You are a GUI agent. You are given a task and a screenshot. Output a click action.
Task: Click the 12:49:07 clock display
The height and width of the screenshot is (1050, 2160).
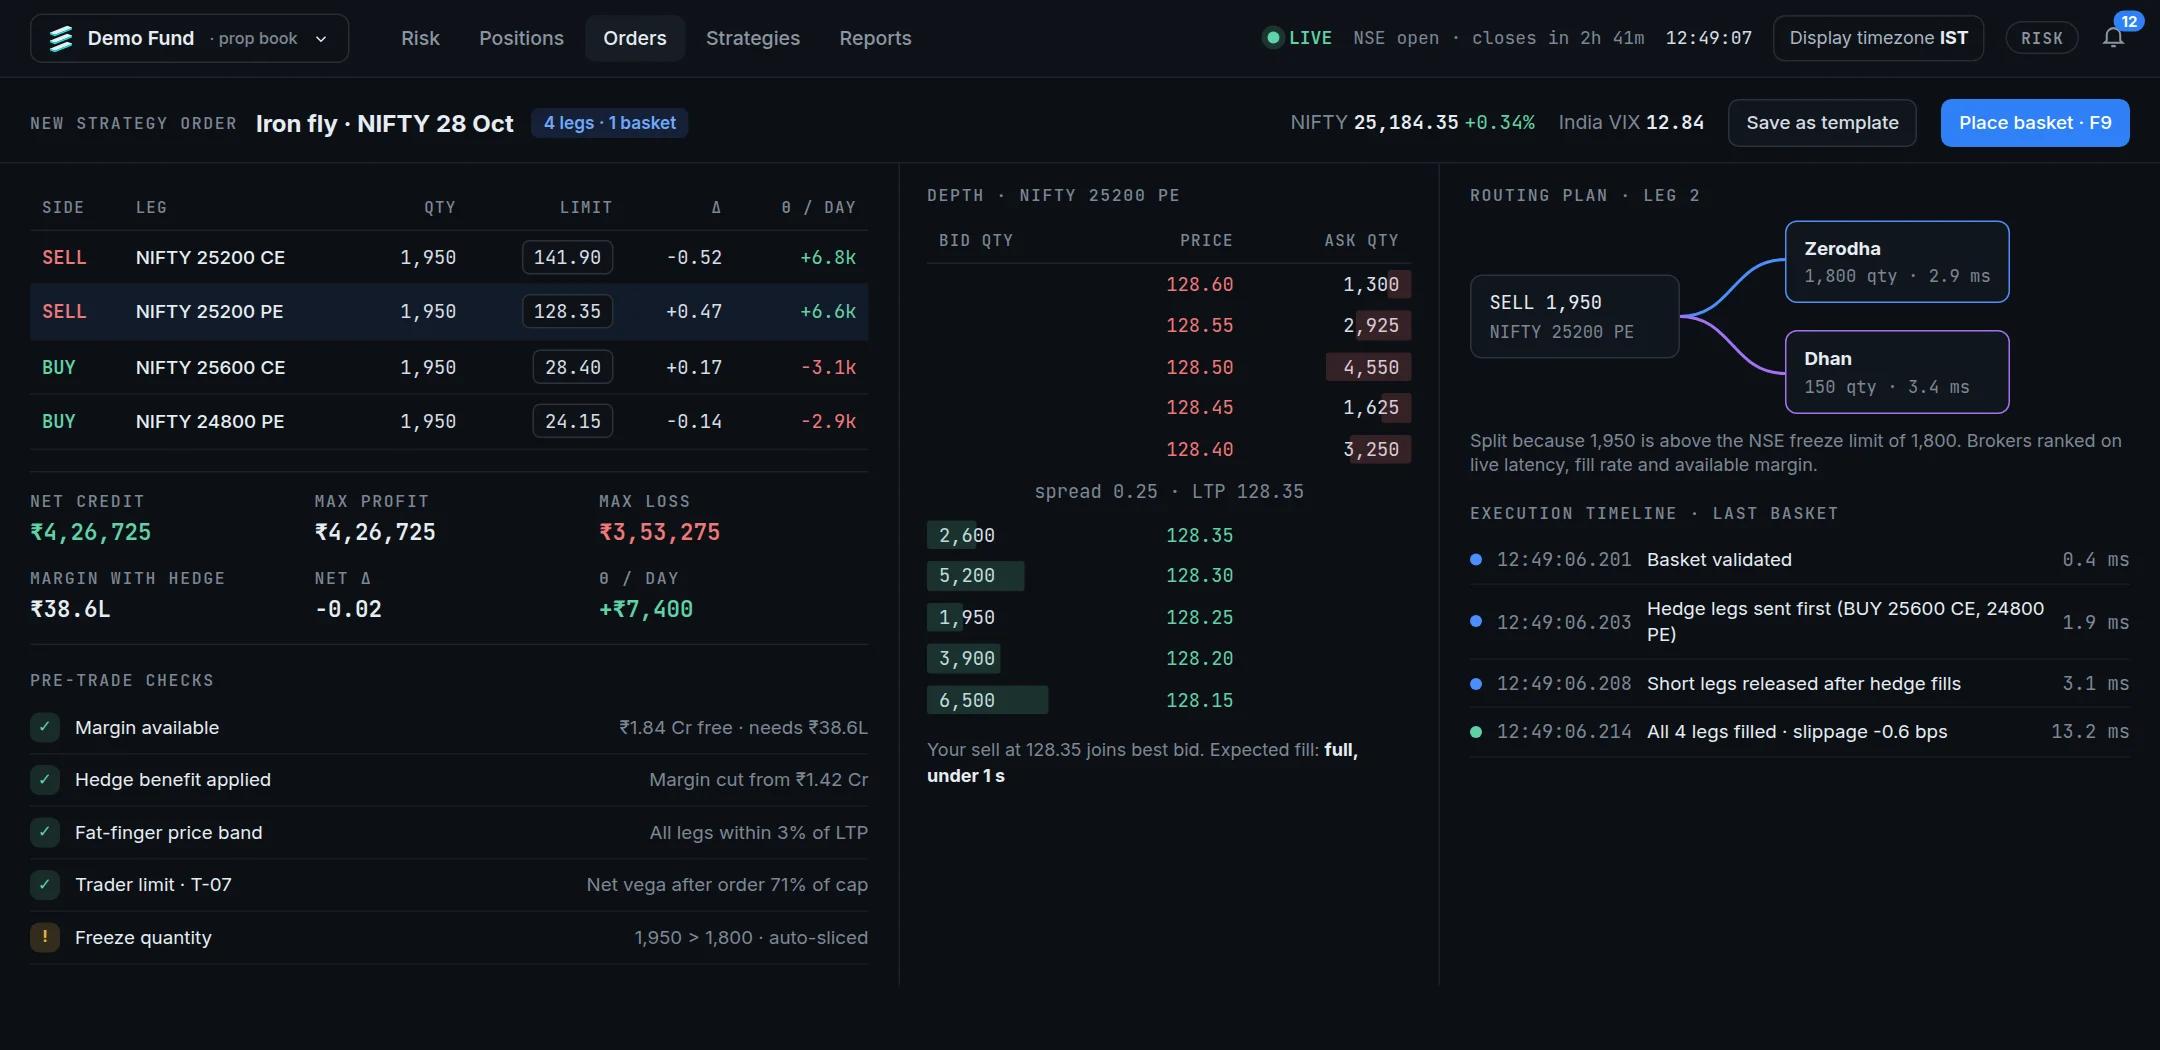[x=1708, y=38]
